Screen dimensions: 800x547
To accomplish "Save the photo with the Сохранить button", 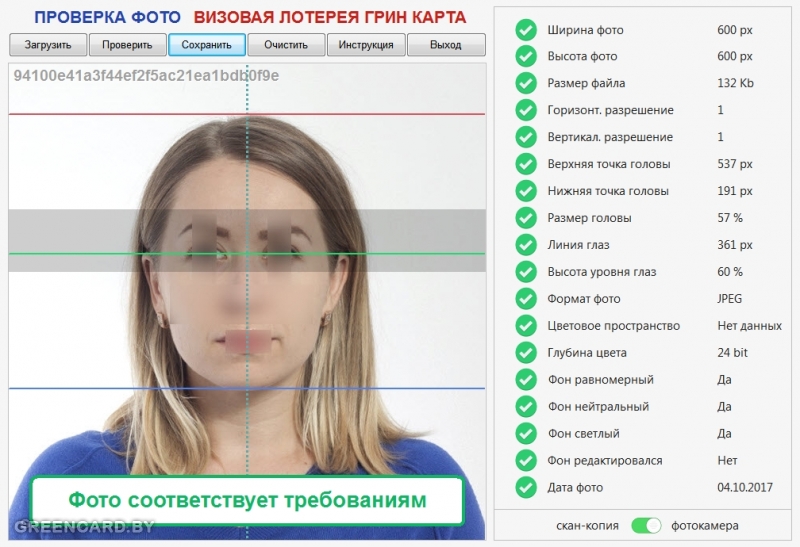I will (x=207, y=45).
